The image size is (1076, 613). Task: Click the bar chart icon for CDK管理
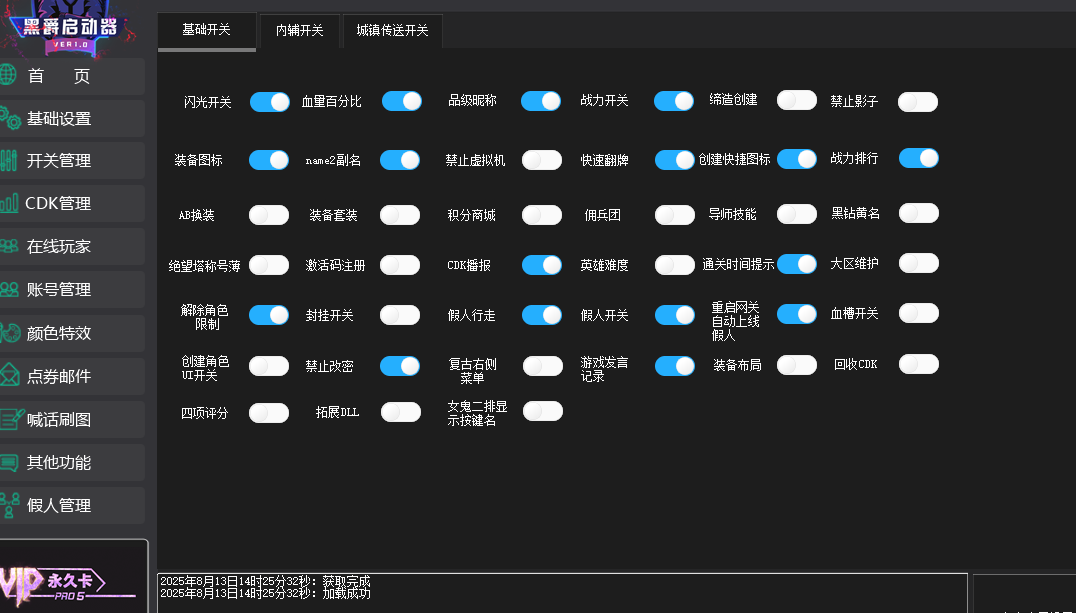click(x=9, y=203)
